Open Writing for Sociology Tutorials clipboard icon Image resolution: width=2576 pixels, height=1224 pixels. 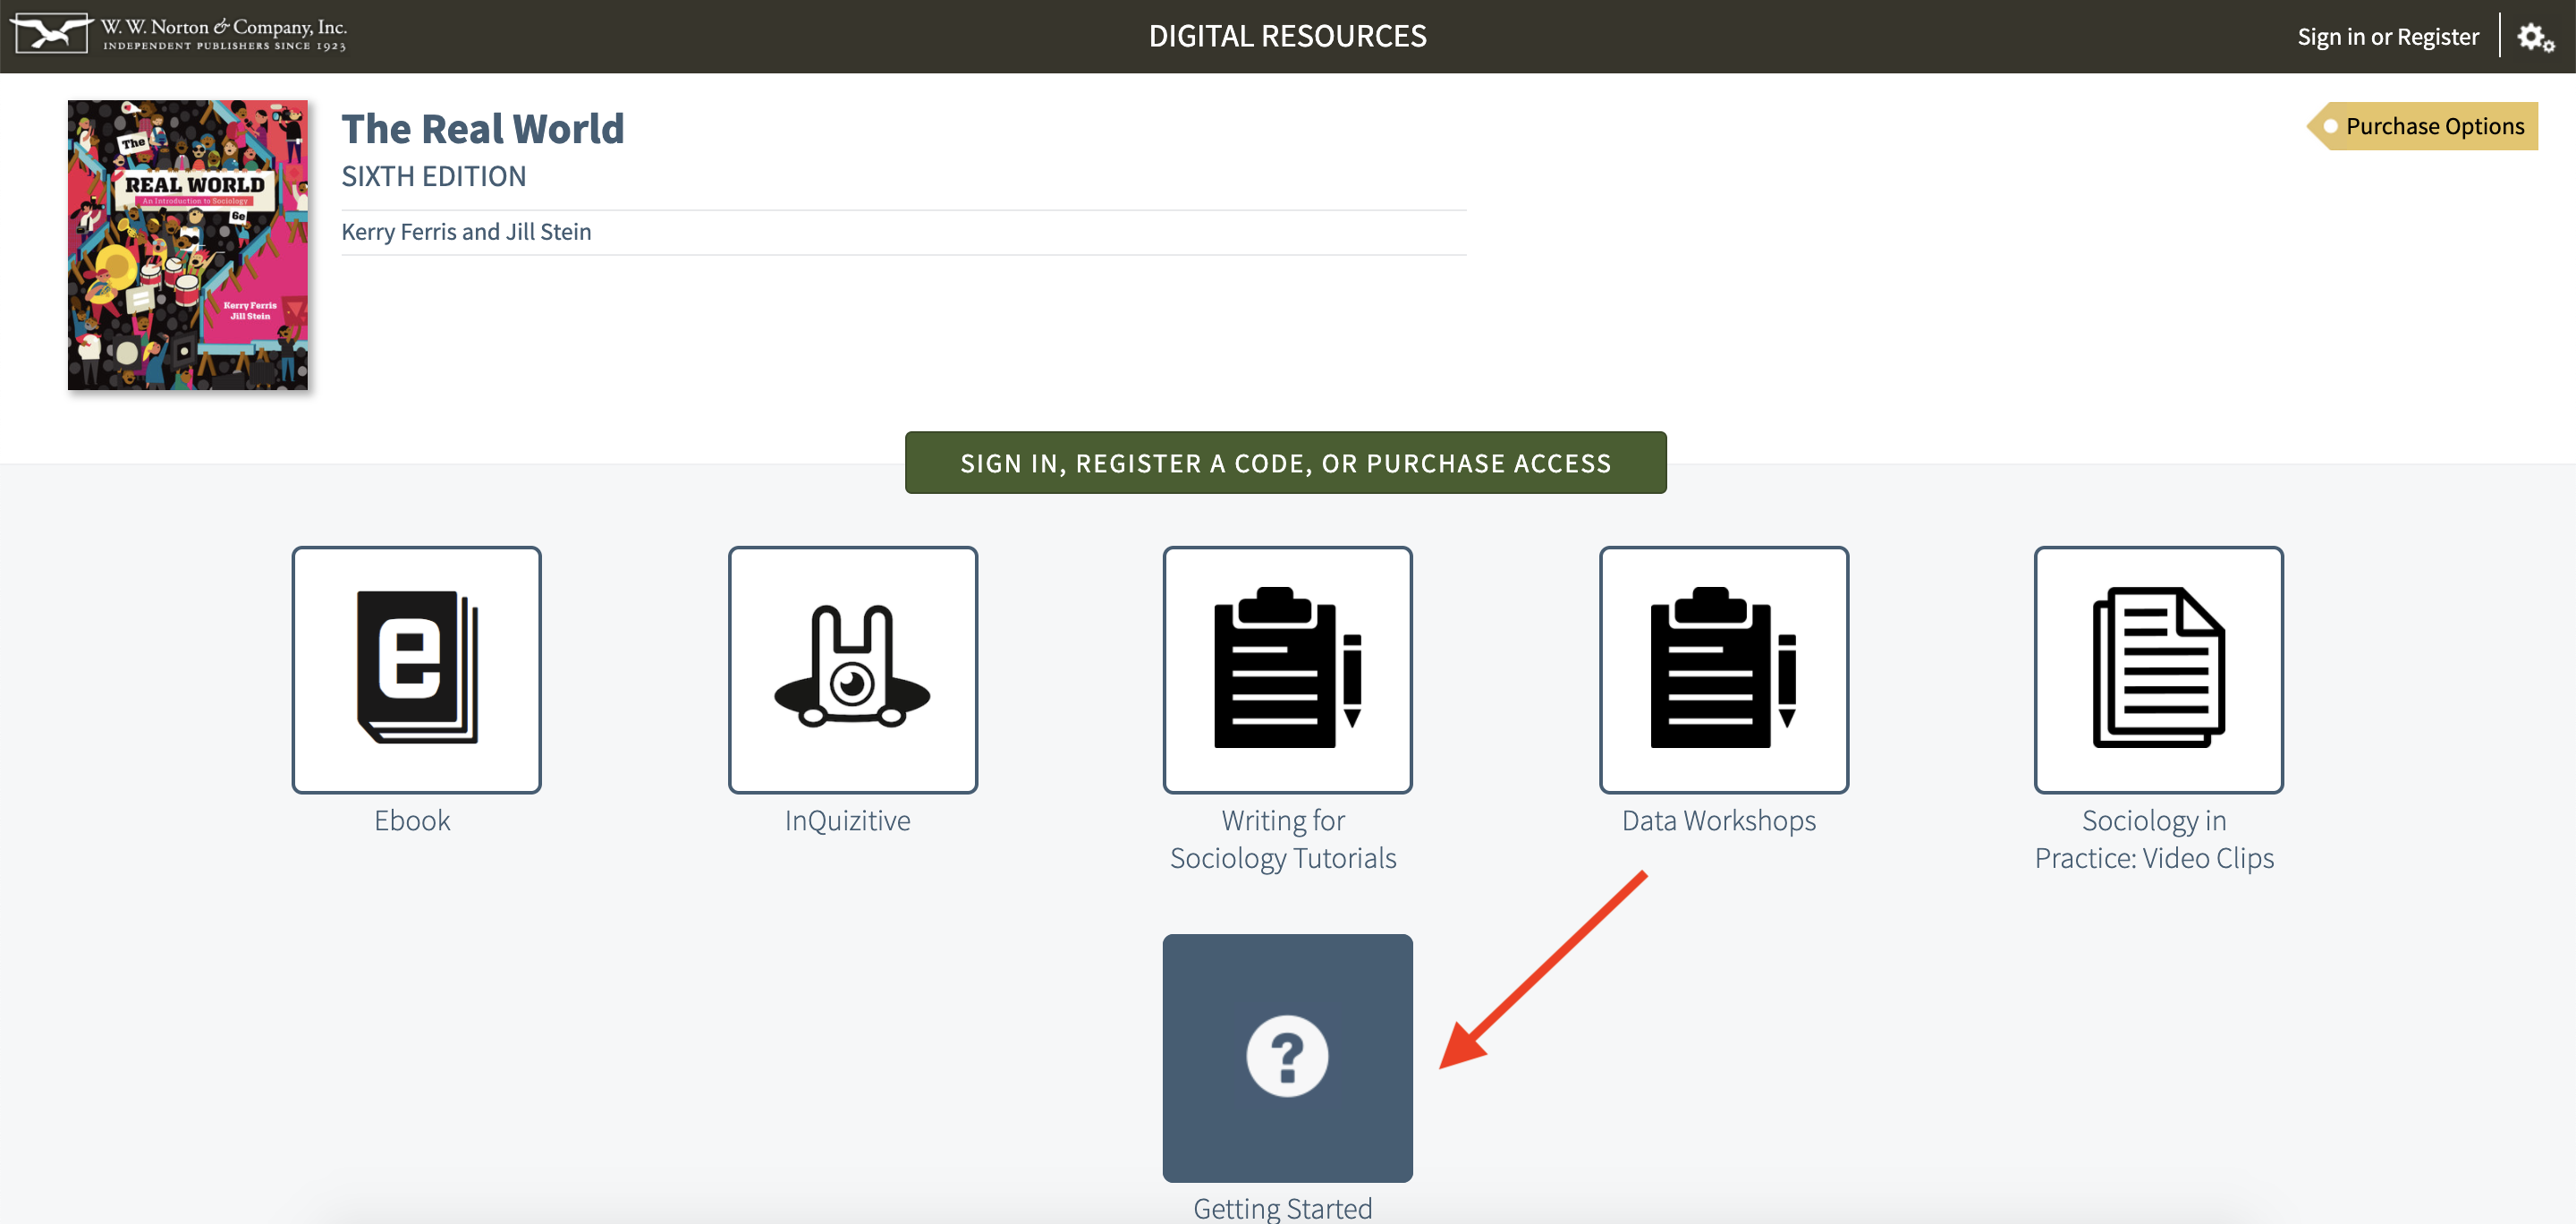tap(1287, 669)
